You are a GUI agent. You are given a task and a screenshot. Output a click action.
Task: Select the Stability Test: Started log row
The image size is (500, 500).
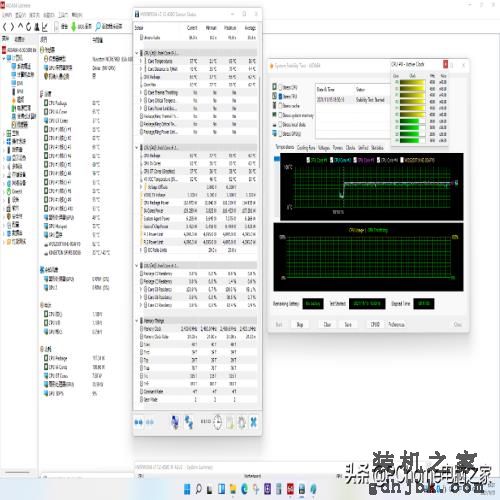tap(352, 100)
